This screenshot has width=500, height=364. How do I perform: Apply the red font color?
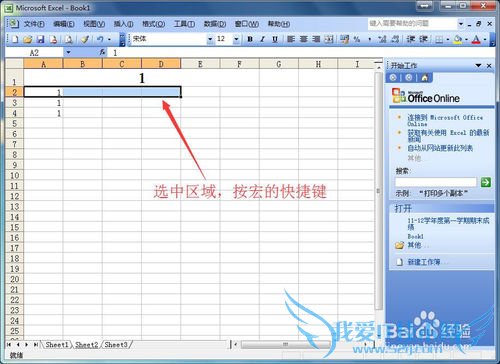point(477,39)
